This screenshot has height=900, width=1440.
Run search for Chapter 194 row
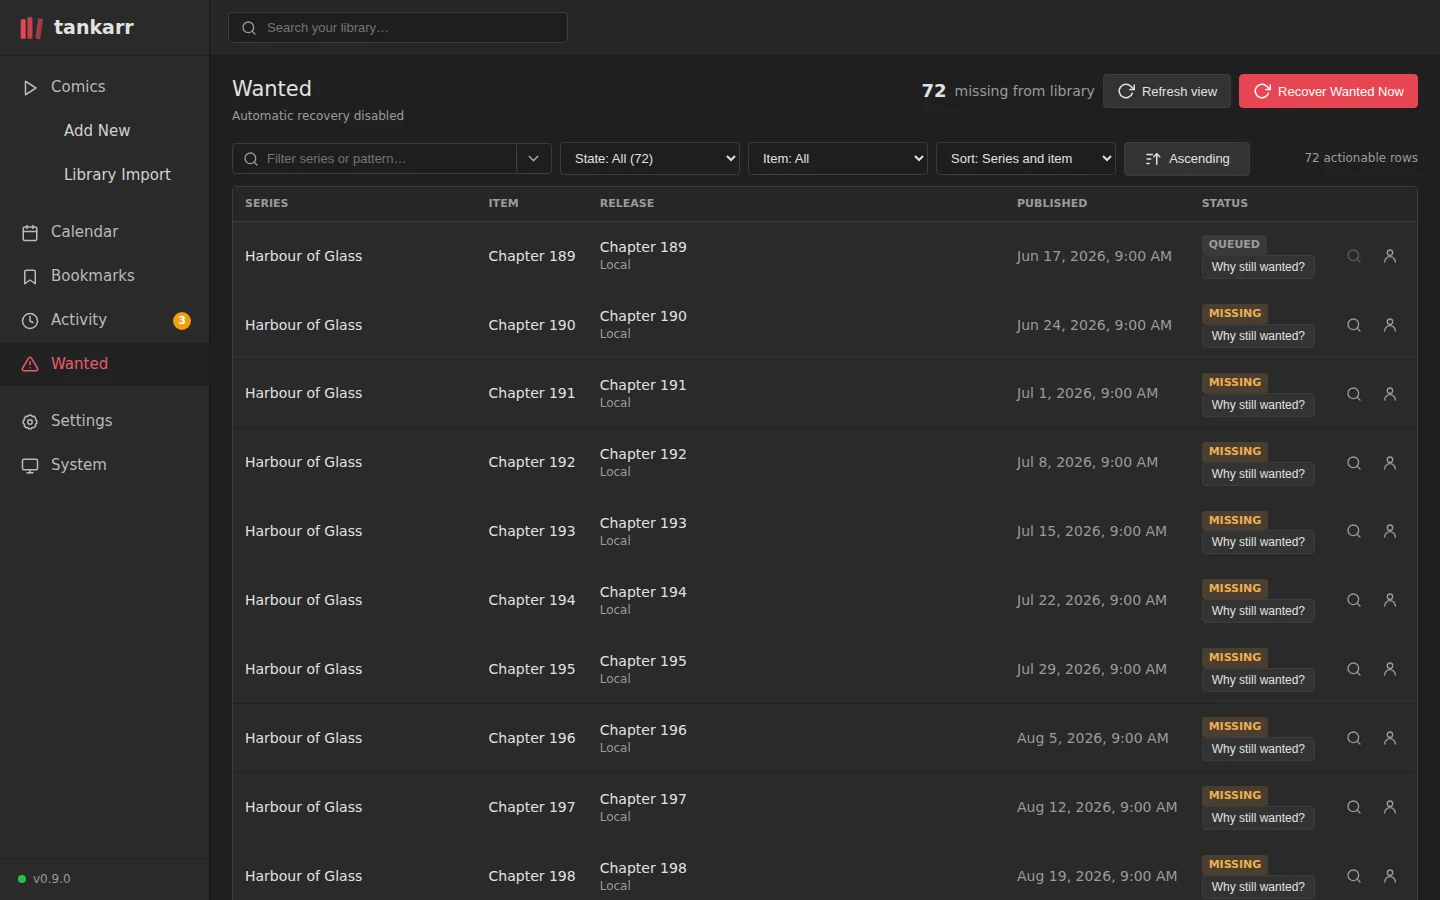(x=1354, y=600)
